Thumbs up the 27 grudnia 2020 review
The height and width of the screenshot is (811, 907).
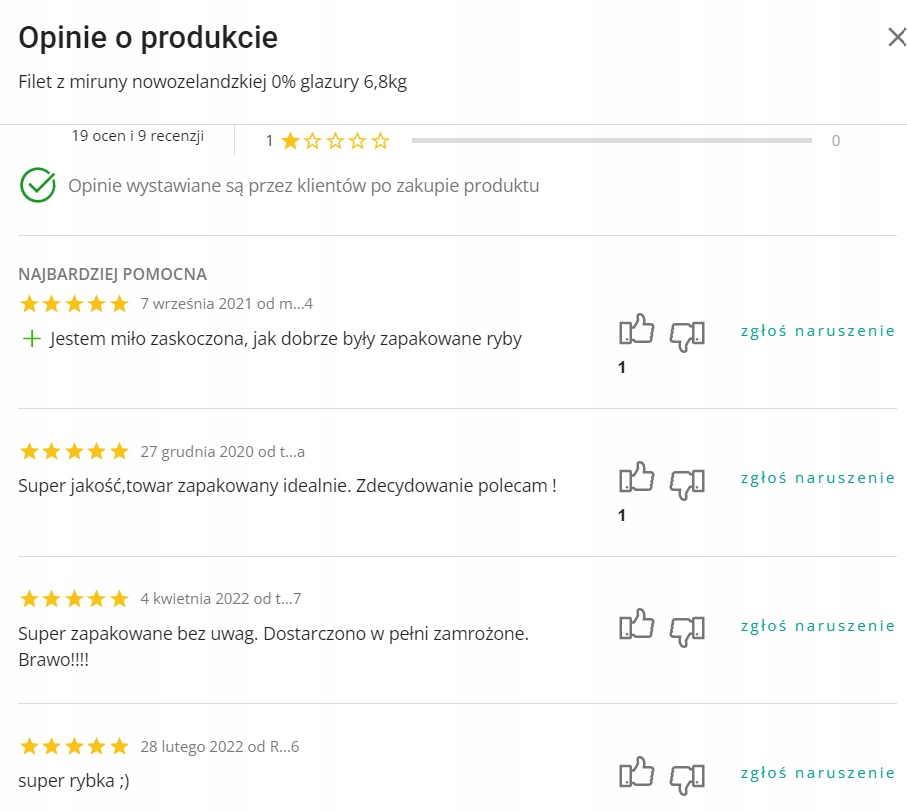click(x=637, y=479)
